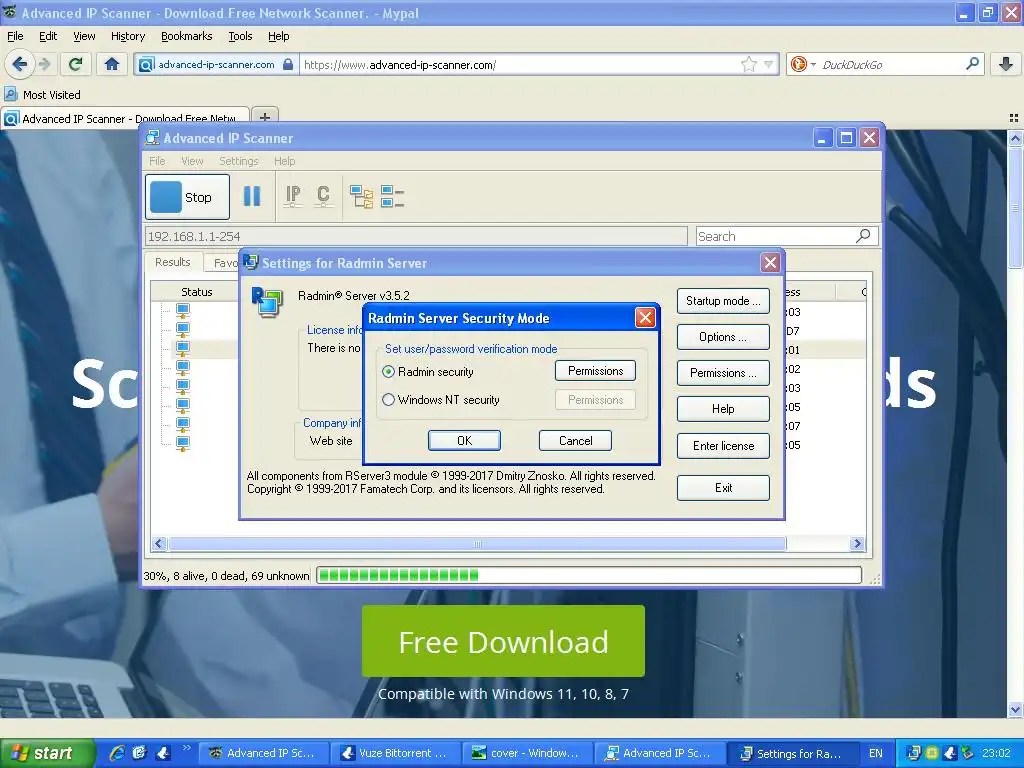Select the last computer icon in results
The width and height of the screenshot is (1024, 768).
click(183, 443)
